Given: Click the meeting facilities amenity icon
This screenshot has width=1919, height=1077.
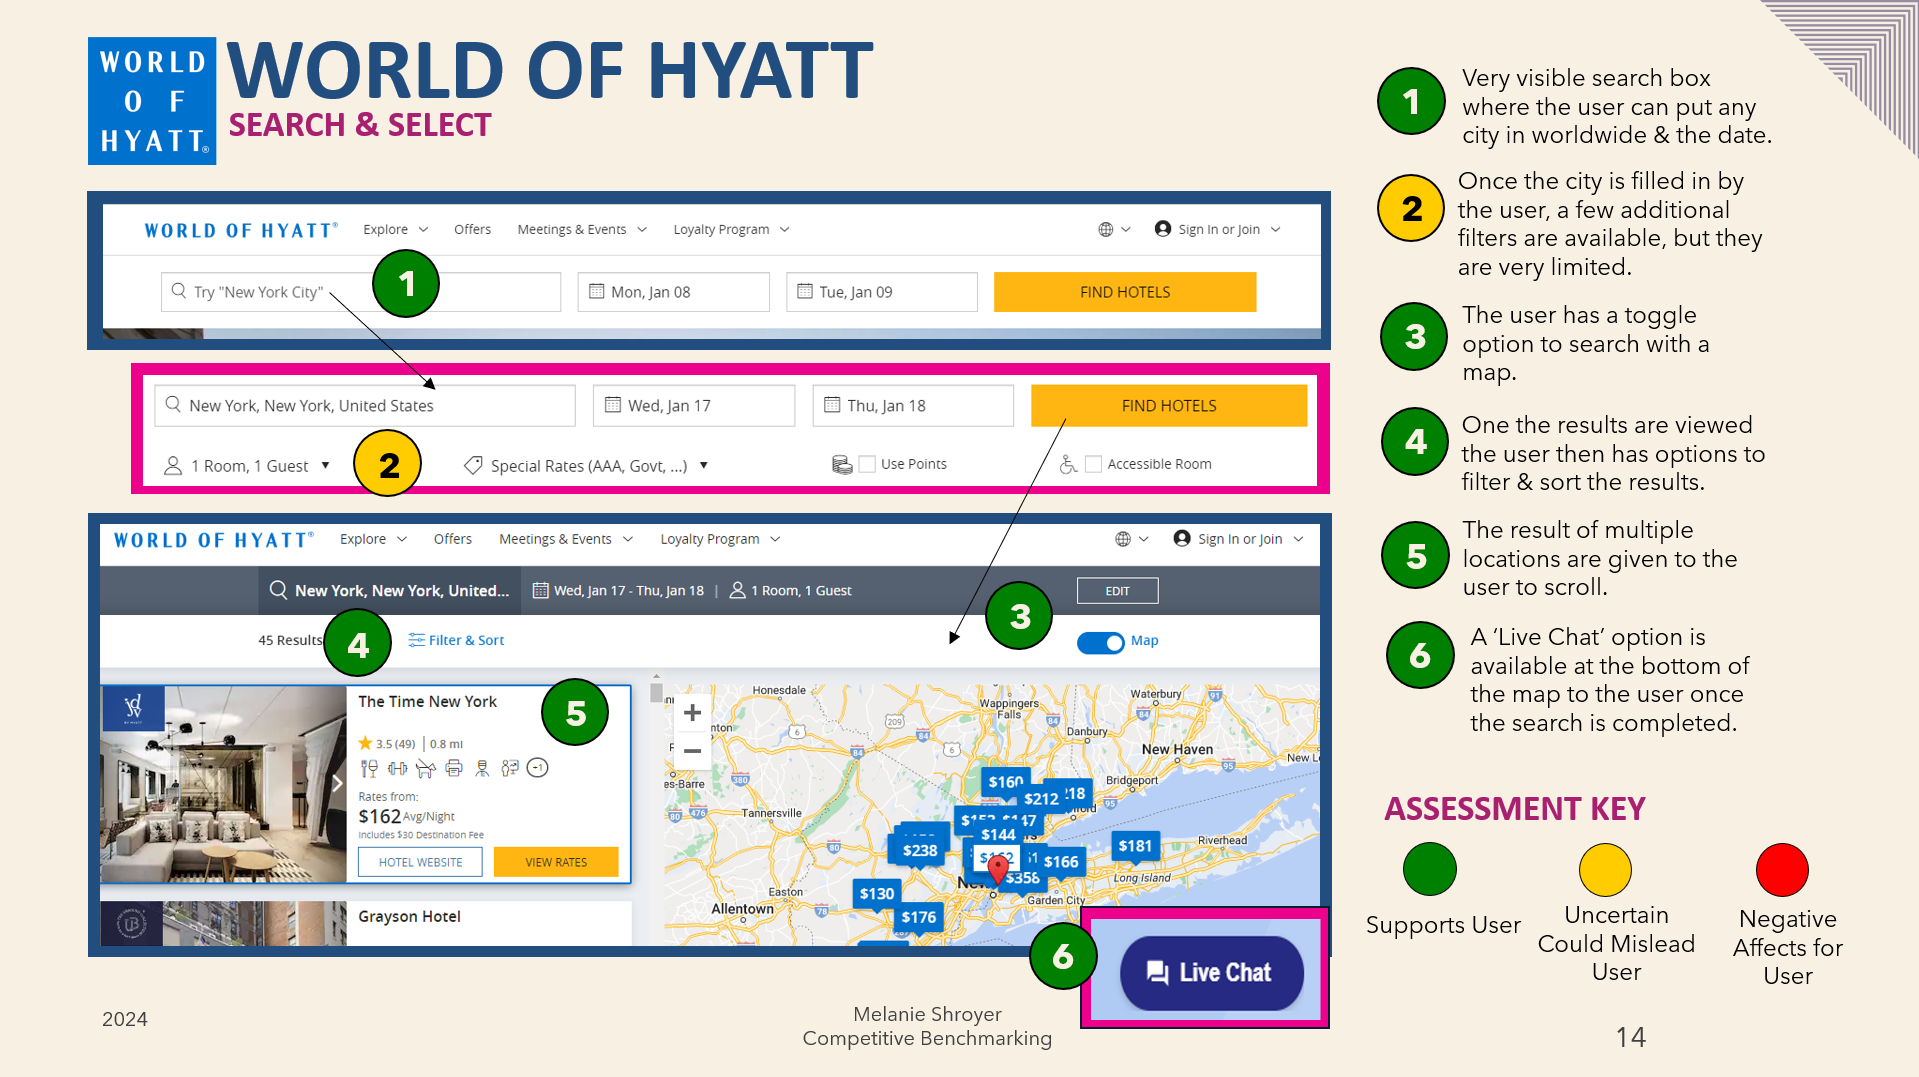Looking at the screenshot, I should (510, 768).
